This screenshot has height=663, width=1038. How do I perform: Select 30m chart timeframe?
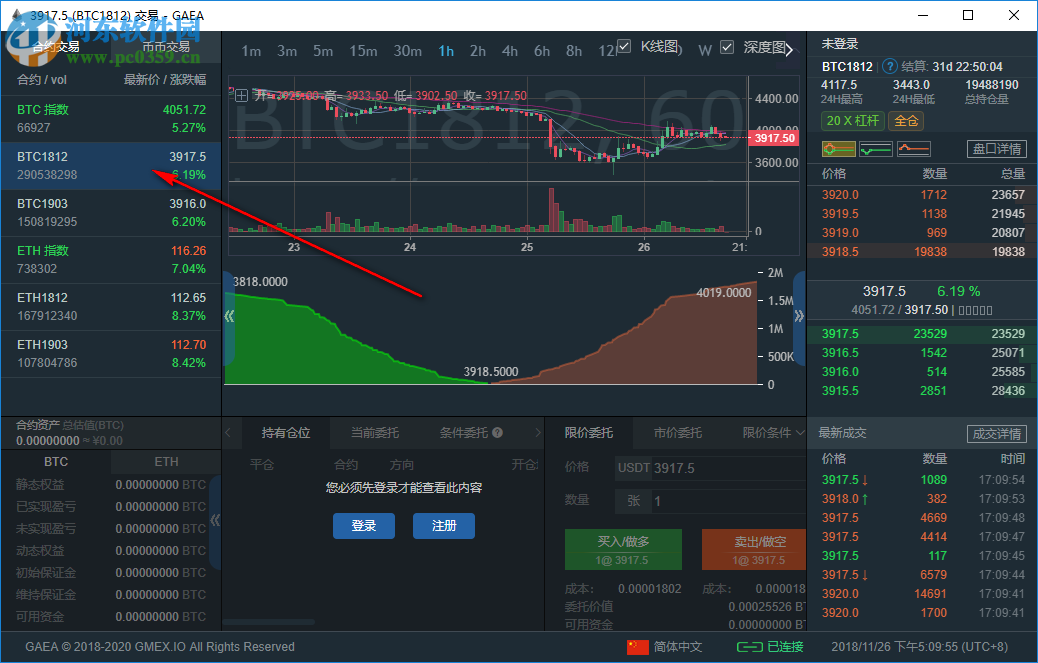(x=408, y=51)
